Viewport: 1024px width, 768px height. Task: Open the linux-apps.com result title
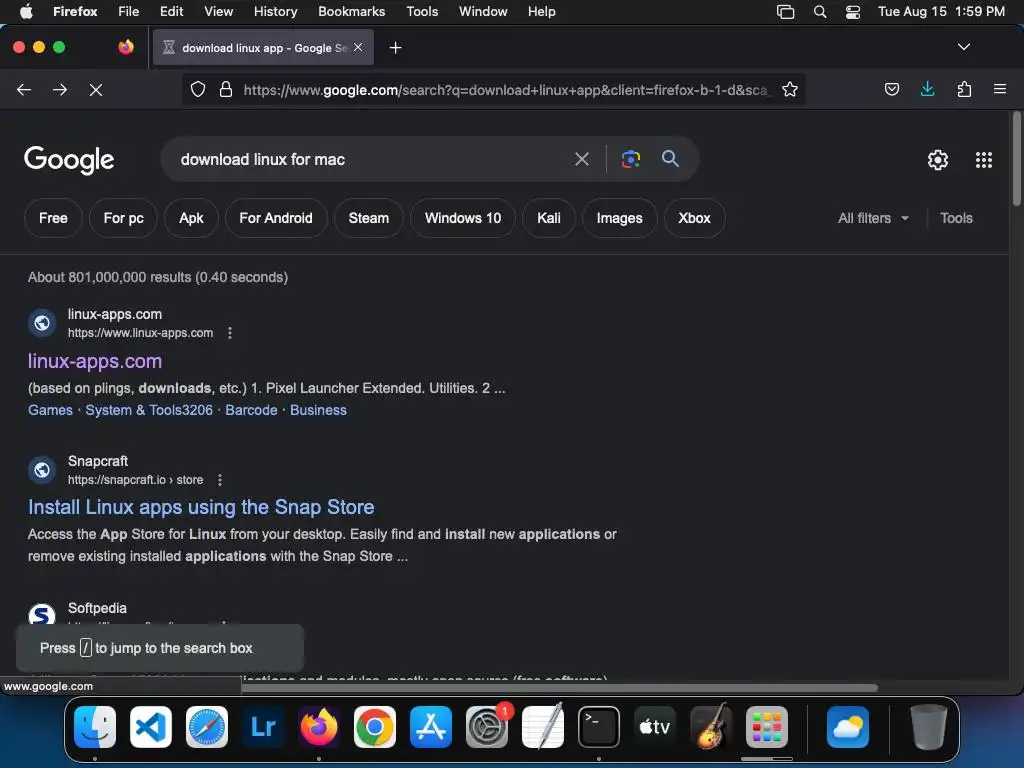[95, 361]
